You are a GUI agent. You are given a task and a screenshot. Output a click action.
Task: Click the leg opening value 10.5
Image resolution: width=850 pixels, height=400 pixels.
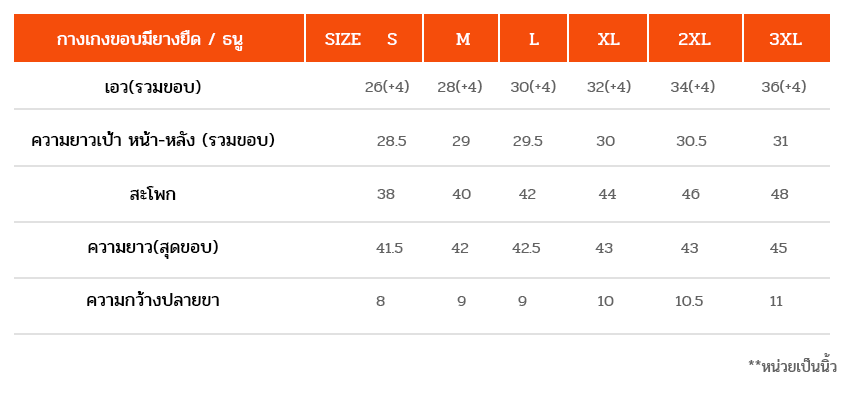pyautogui.click(x=689, y=301)
